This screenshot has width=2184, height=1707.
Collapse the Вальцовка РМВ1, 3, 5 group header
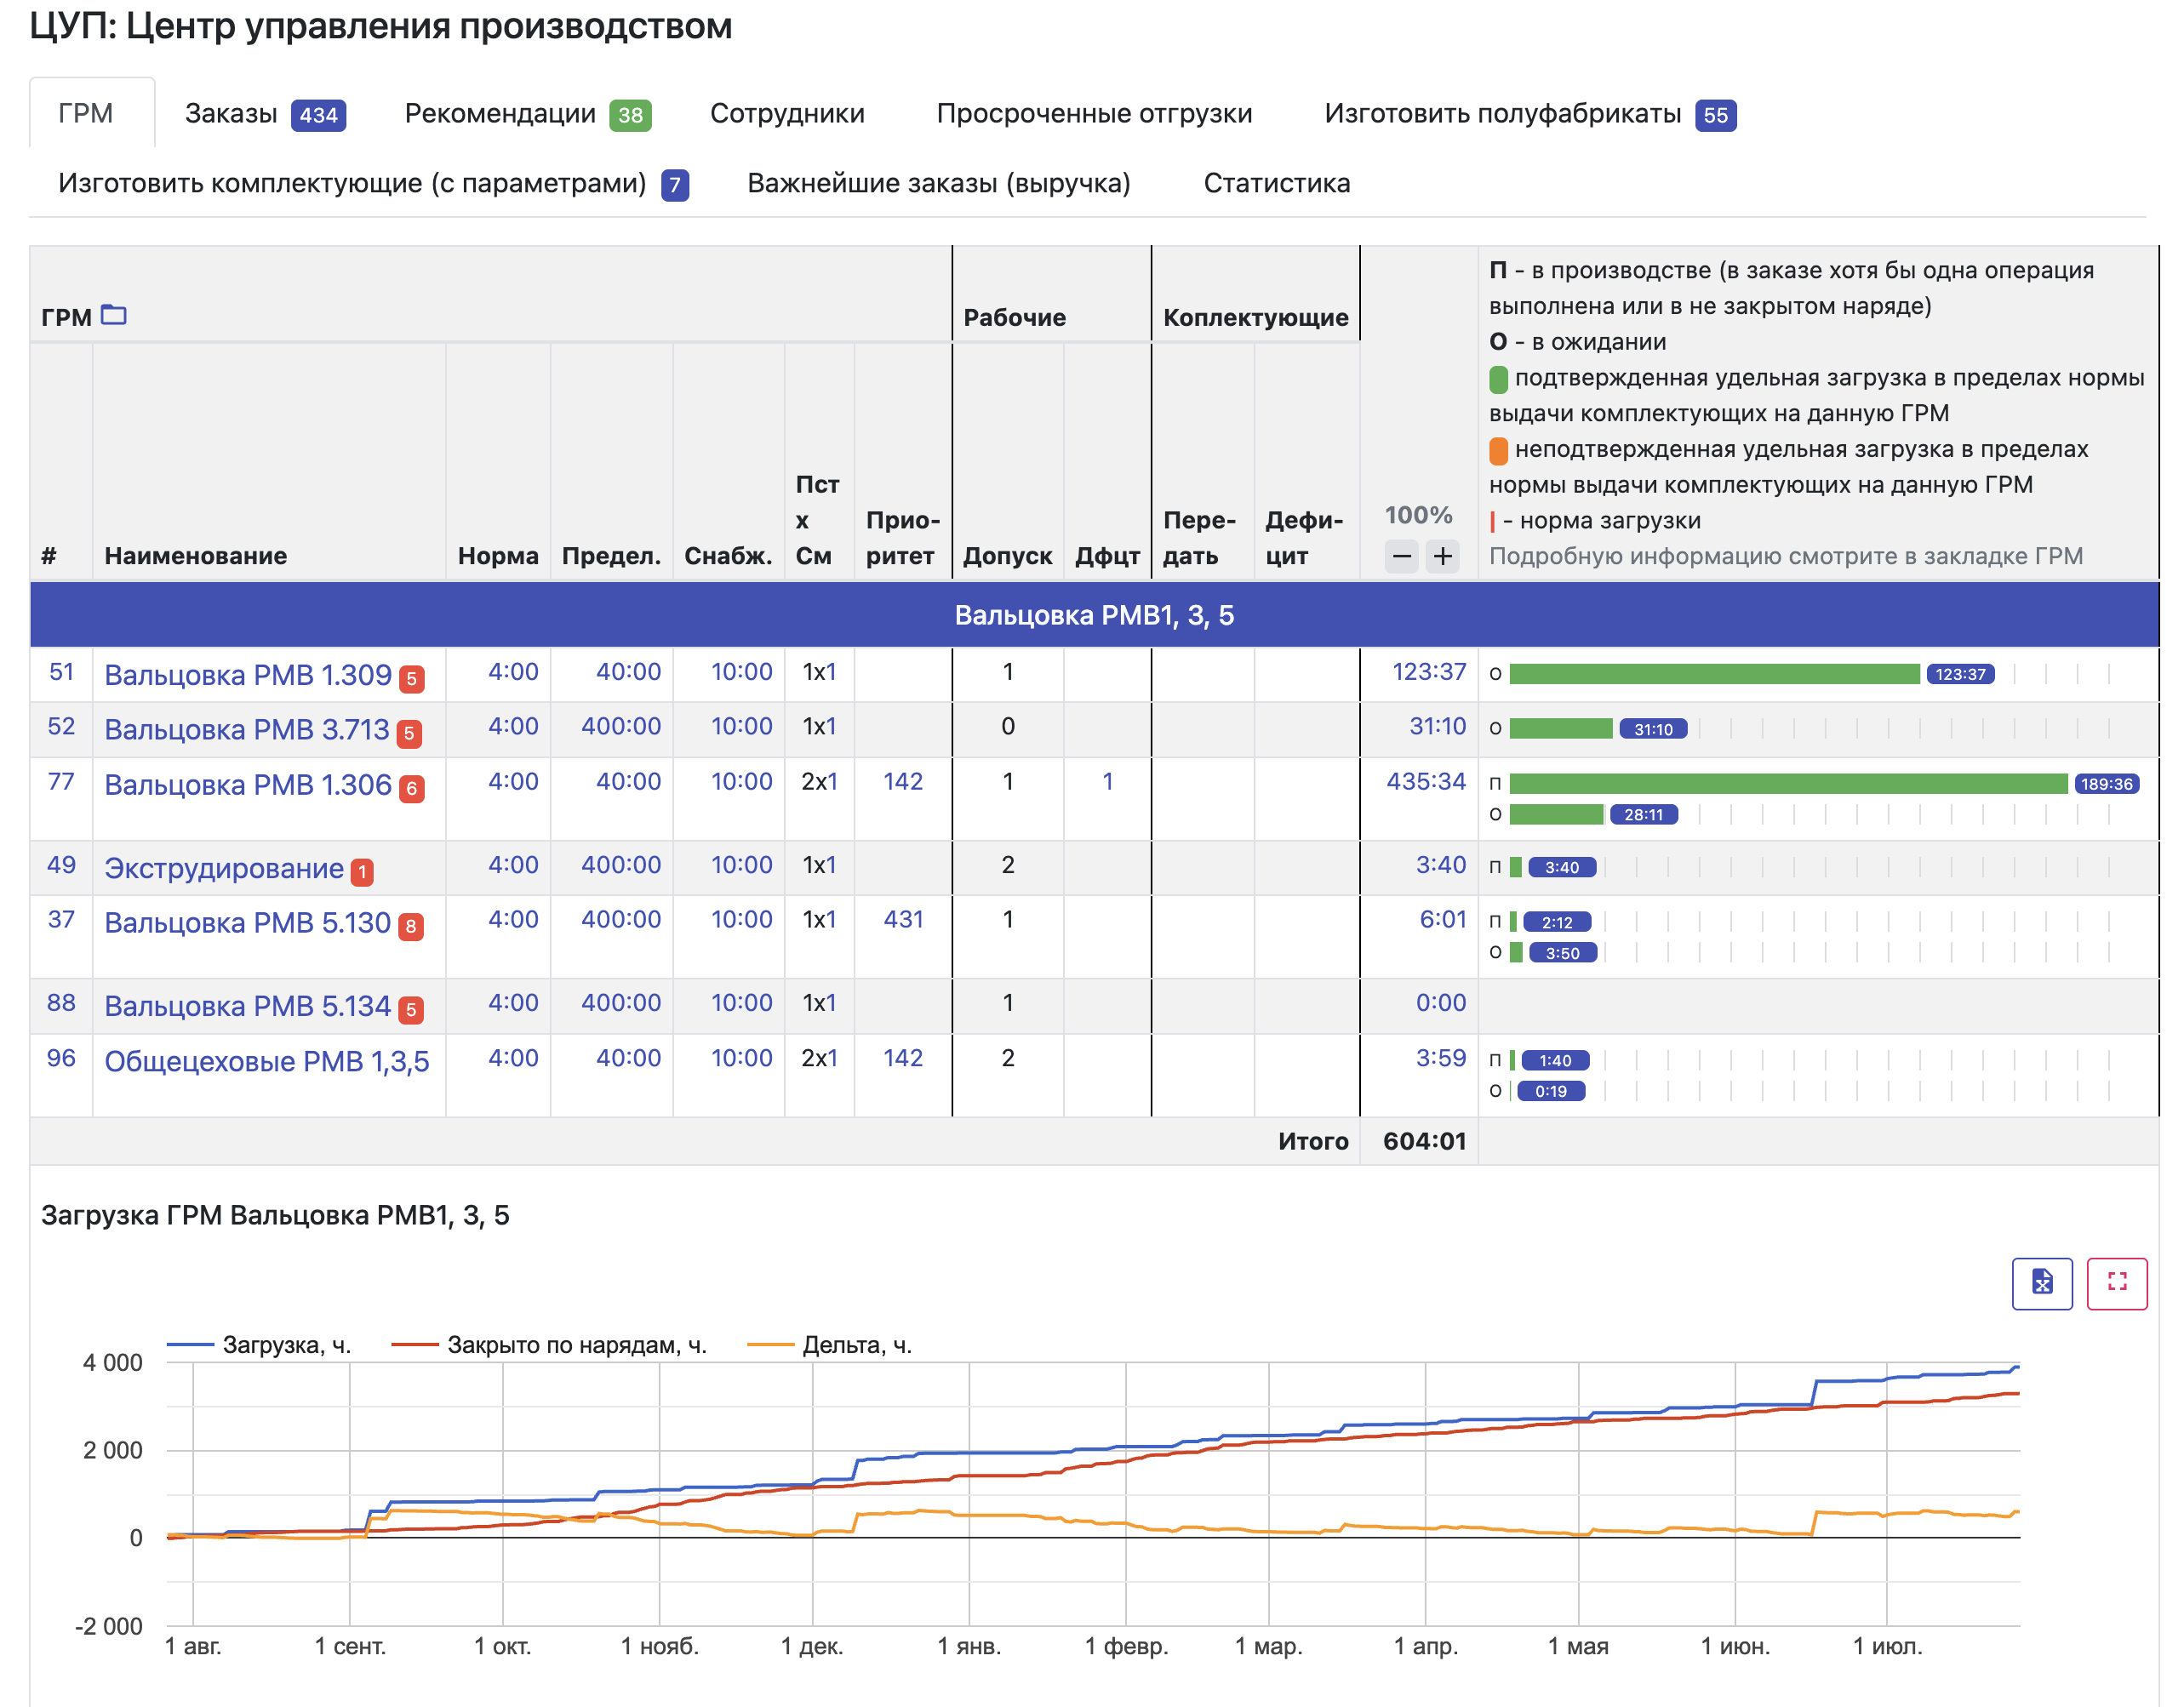(1094, 615)
